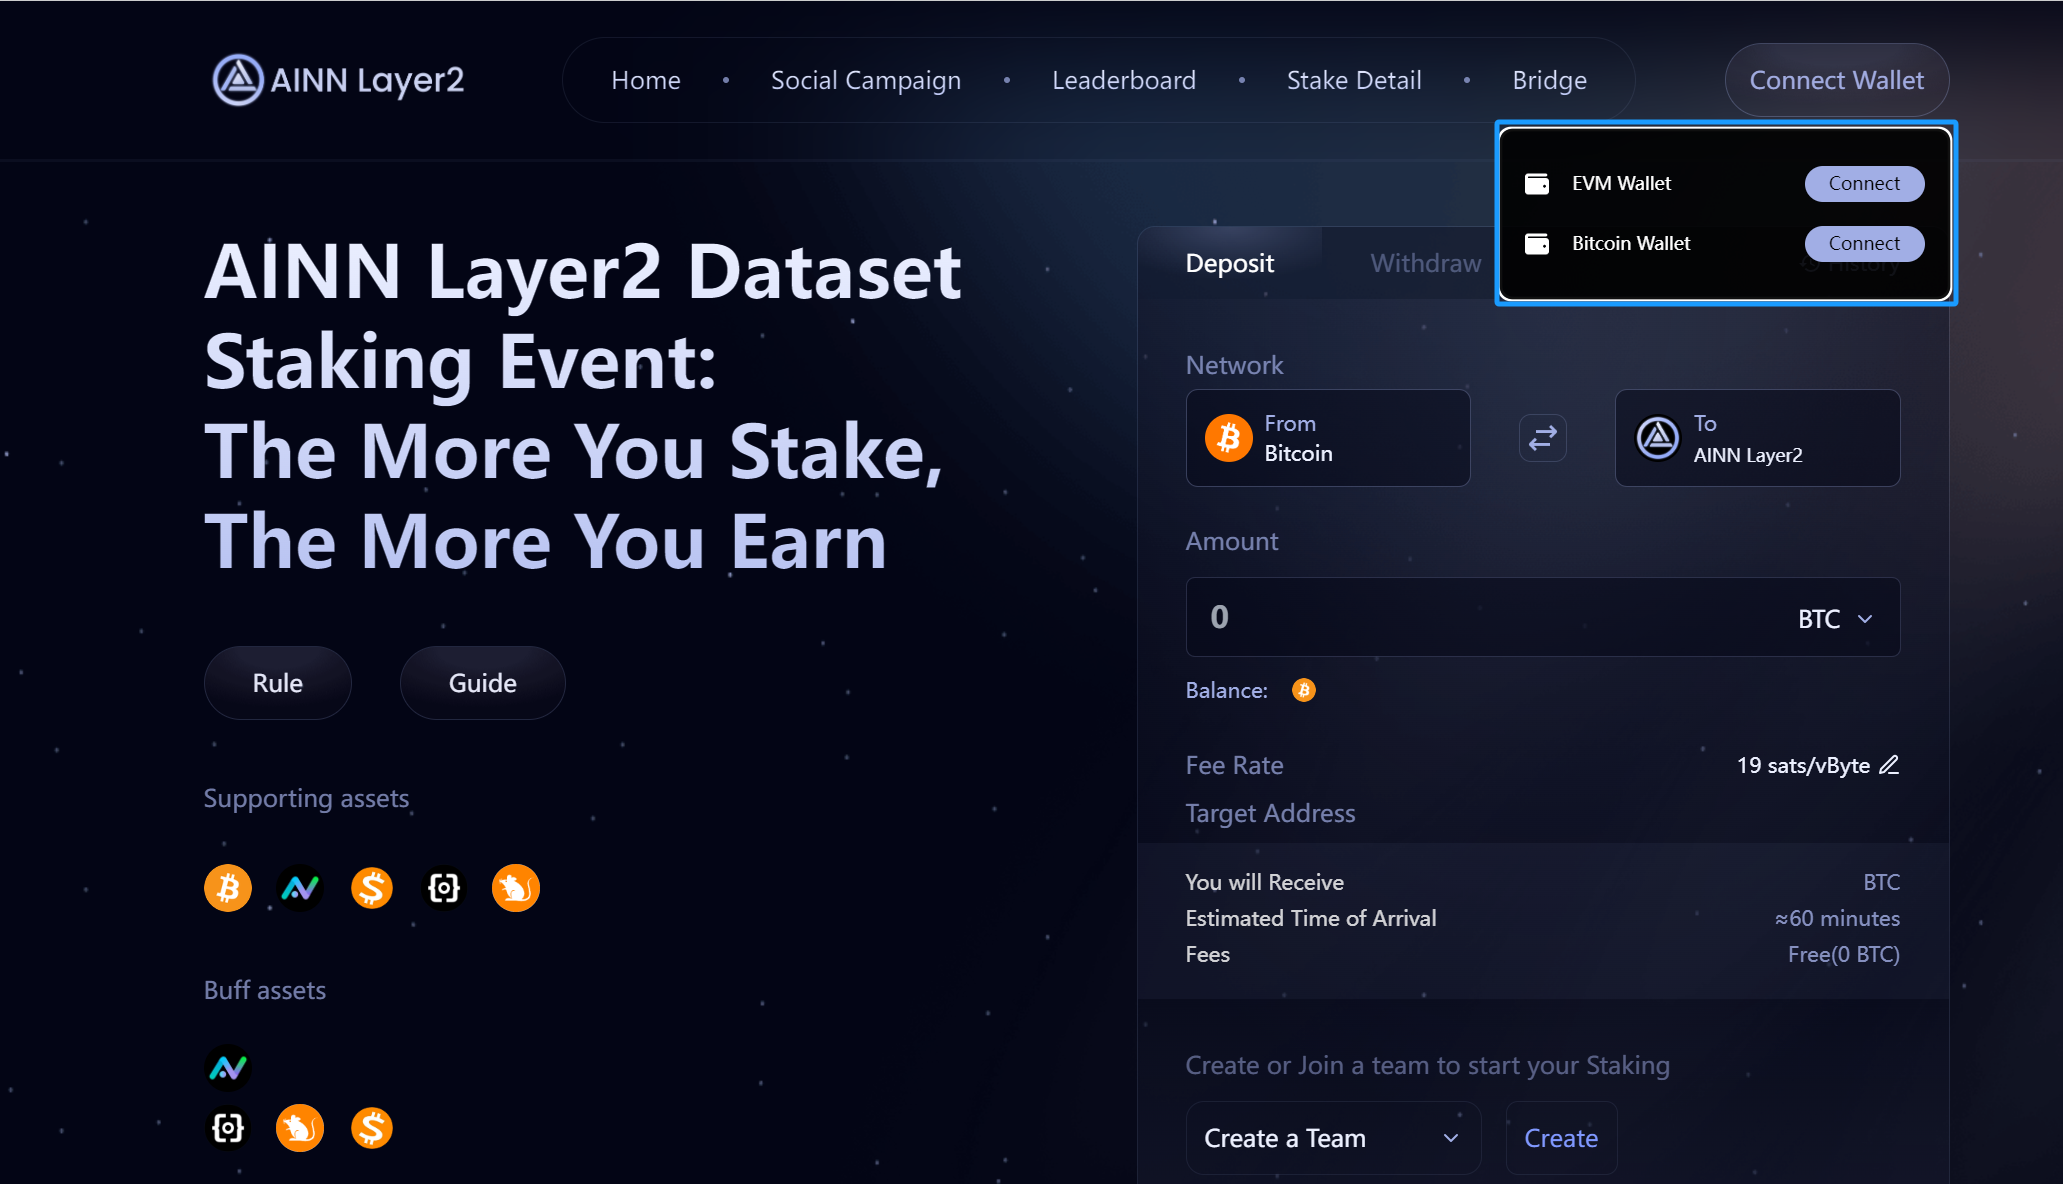Open the Social Campaign page

click(x=865, y=80)
